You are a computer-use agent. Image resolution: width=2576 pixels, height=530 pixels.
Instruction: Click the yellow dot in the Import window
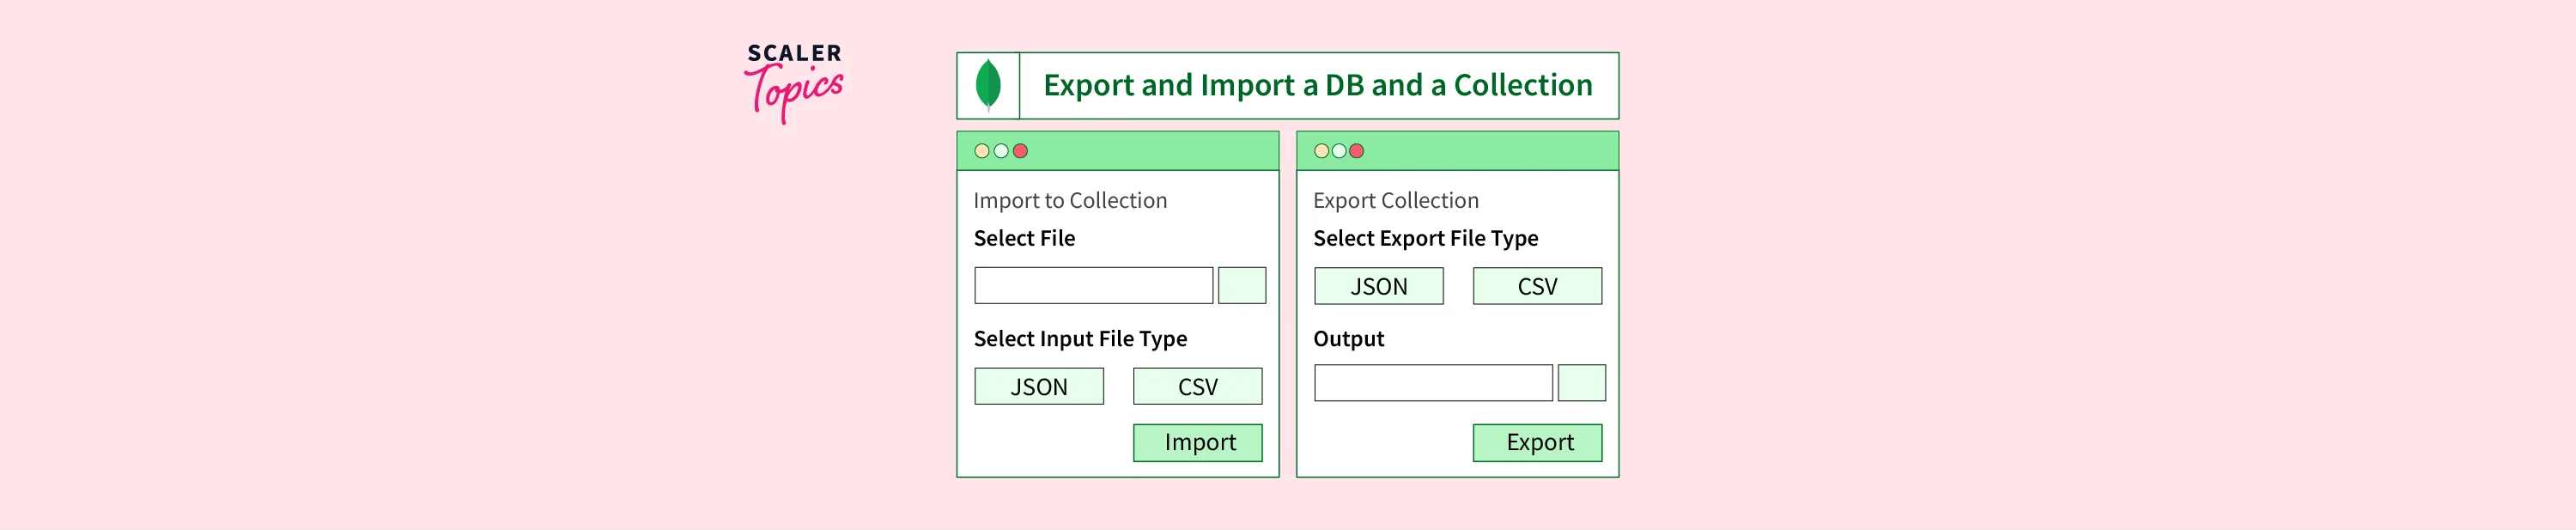pyautogui.click(x=982, y=151)
